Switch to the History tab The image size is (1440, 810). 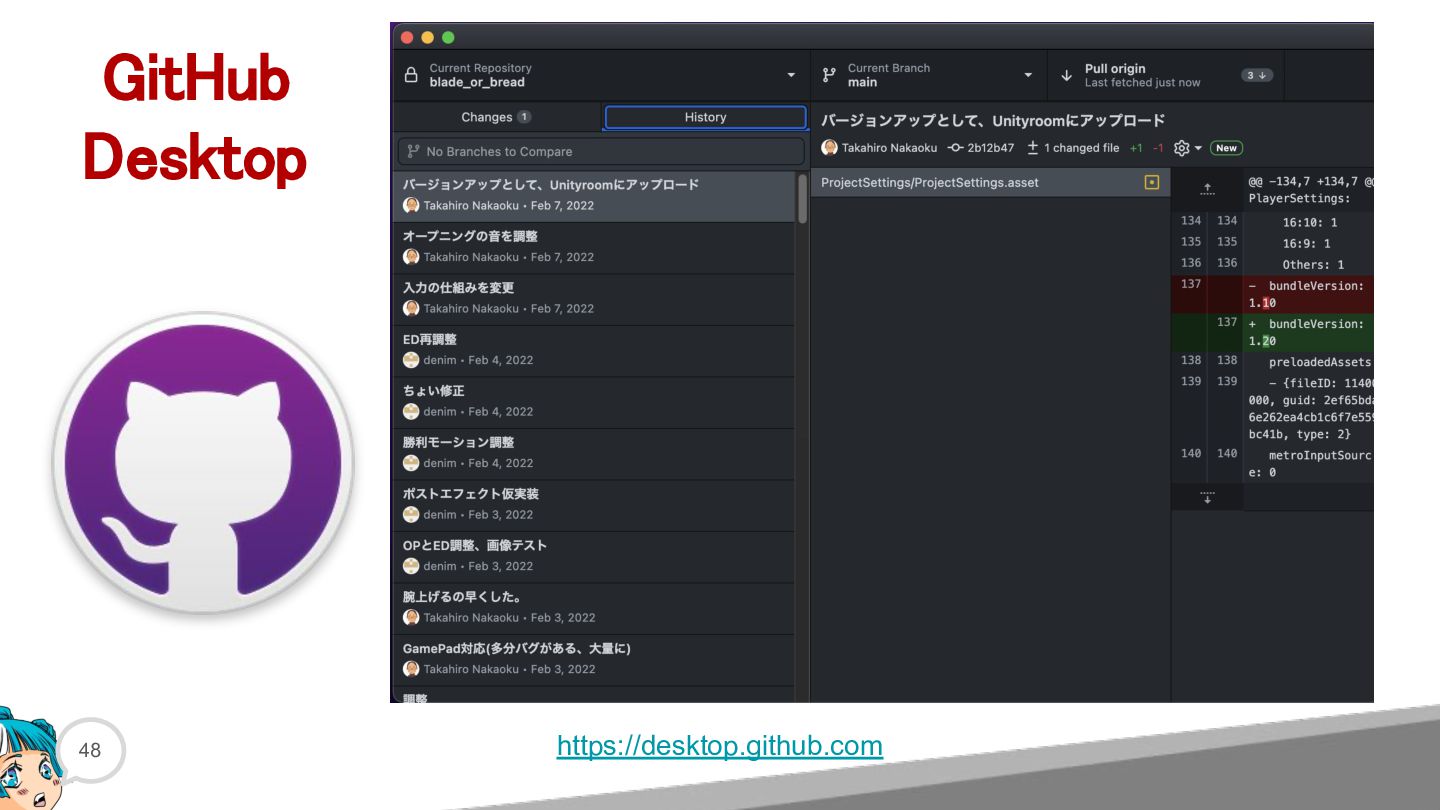click(705, 117)
